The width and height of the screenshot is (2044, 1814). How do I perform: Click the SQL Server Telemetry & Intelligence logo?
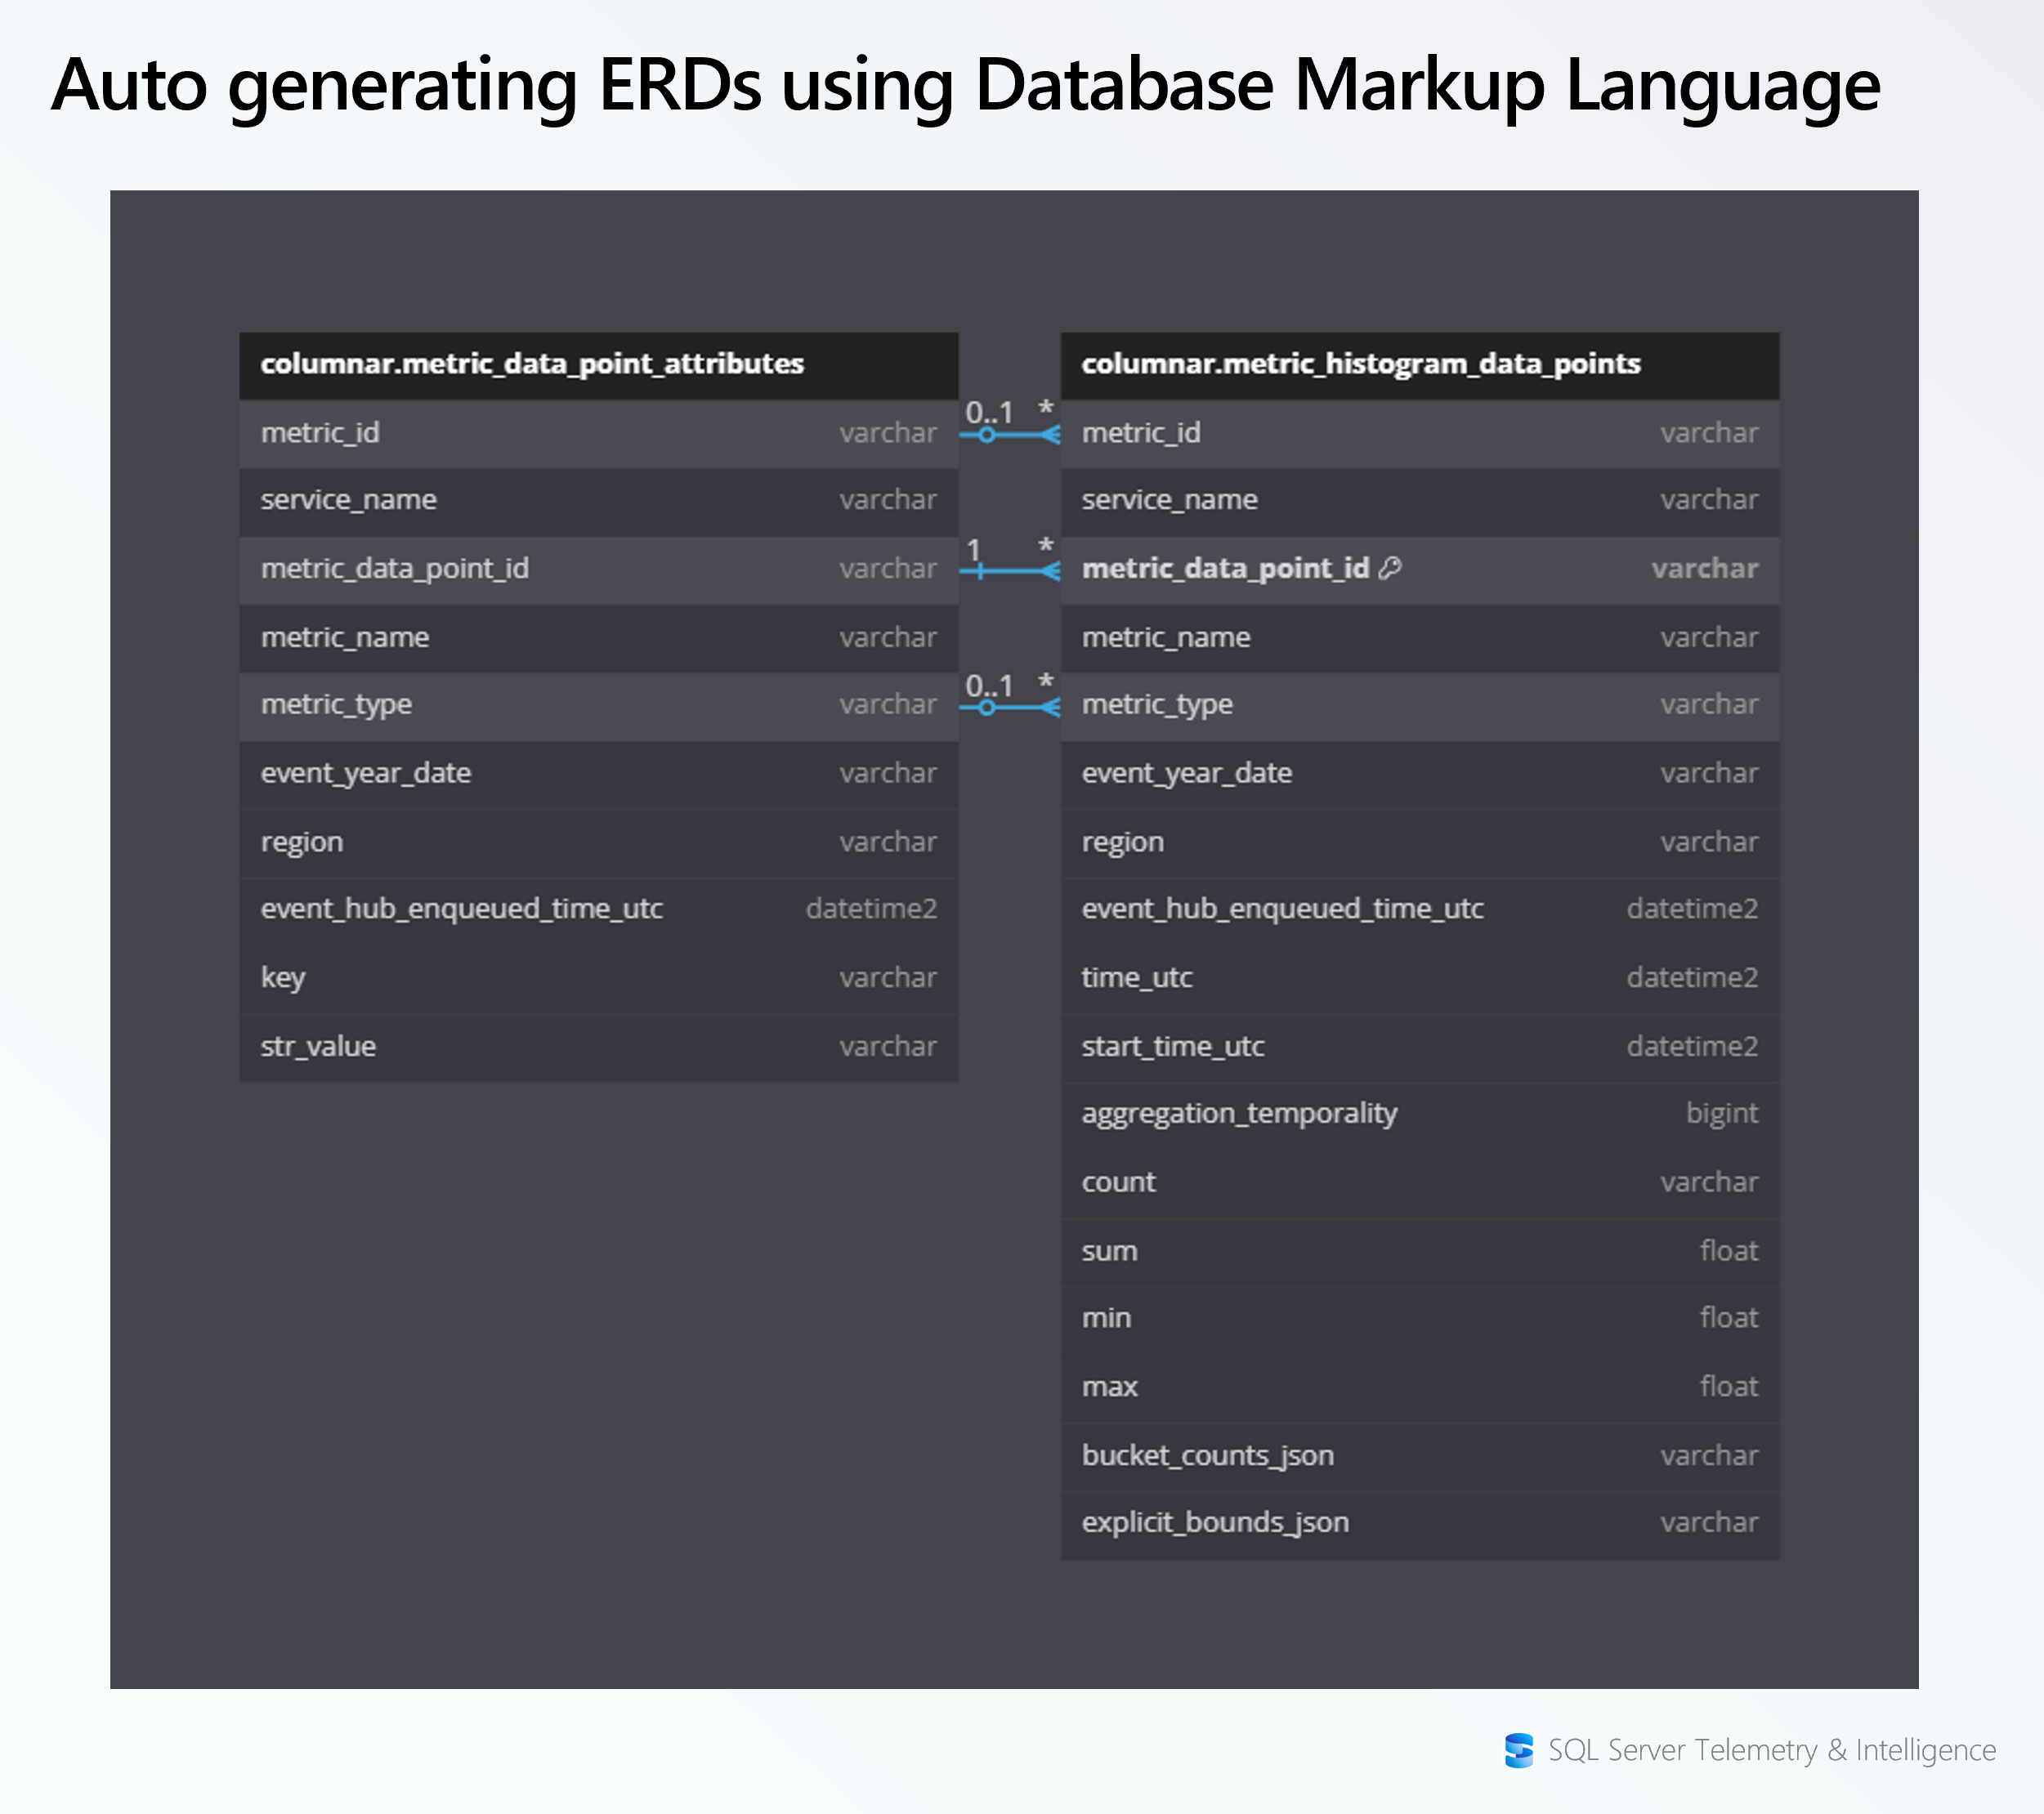[1521, 1752]
